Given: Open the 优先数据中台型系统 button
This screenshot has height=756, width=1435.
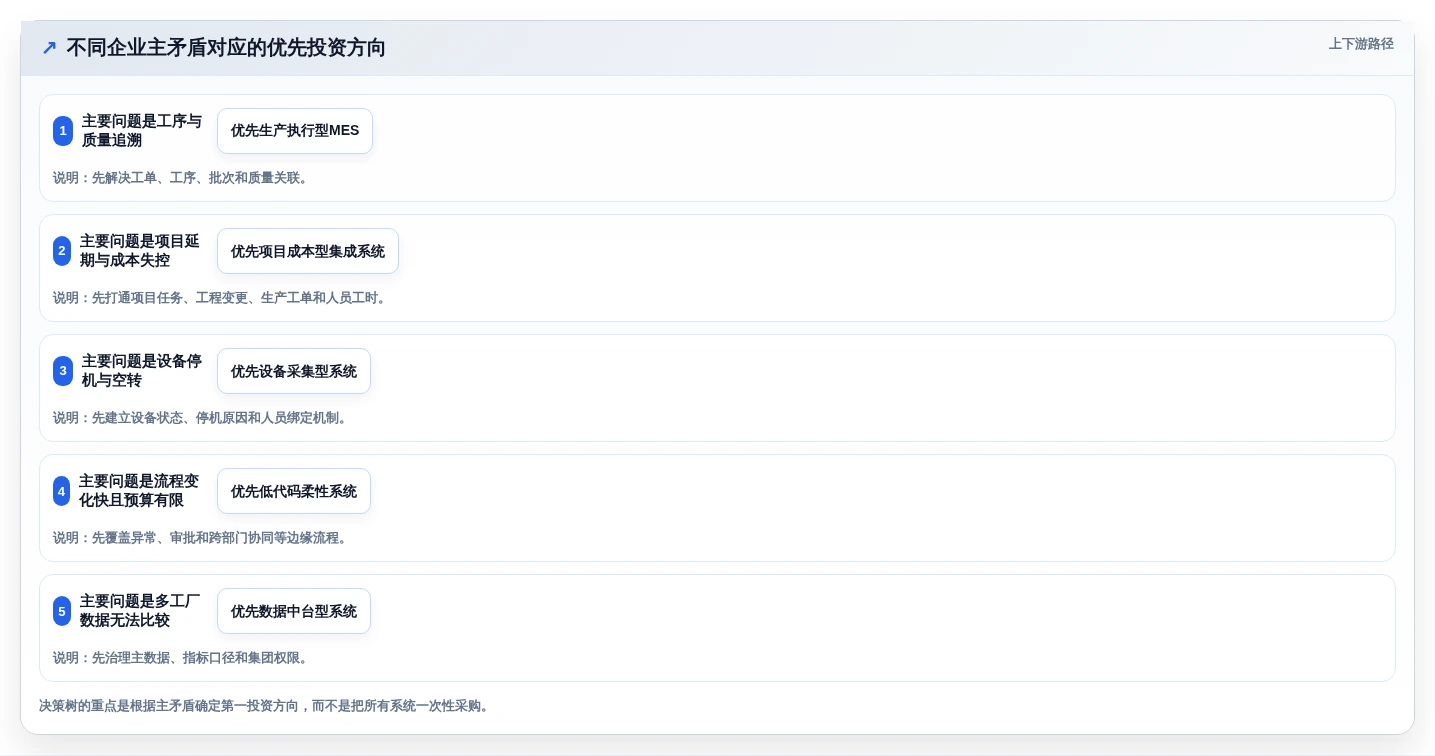Looking at the screenshot, I should tap(294, 611).
